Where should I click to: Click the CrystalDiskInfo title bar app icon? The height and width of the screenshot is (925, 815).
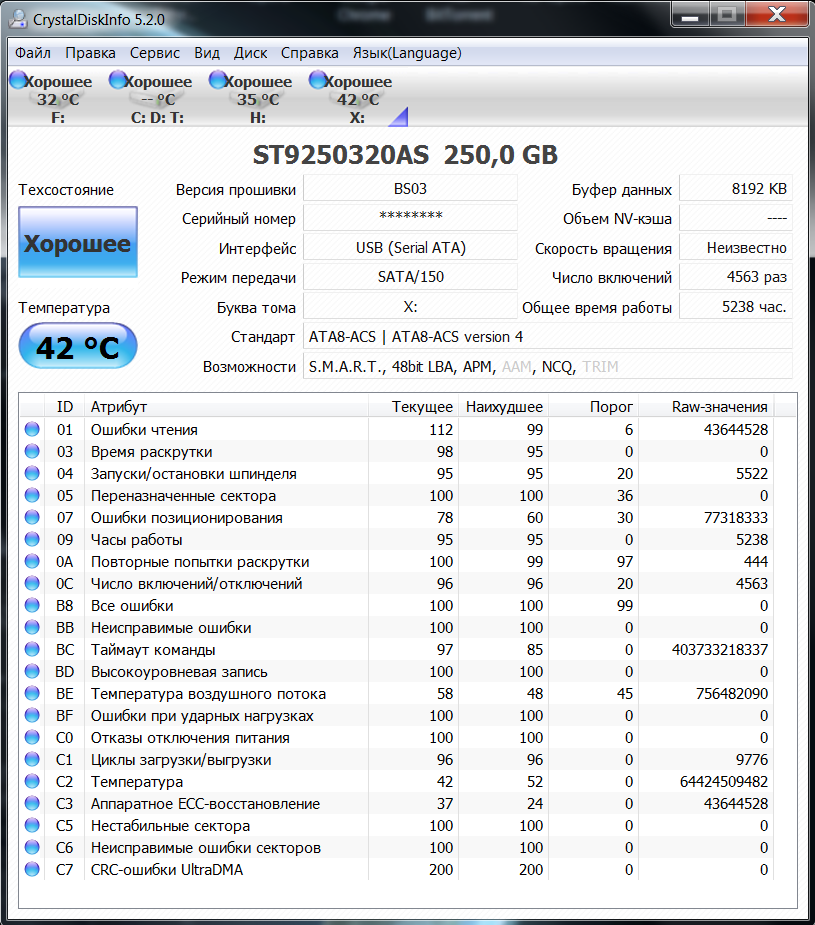19,19
